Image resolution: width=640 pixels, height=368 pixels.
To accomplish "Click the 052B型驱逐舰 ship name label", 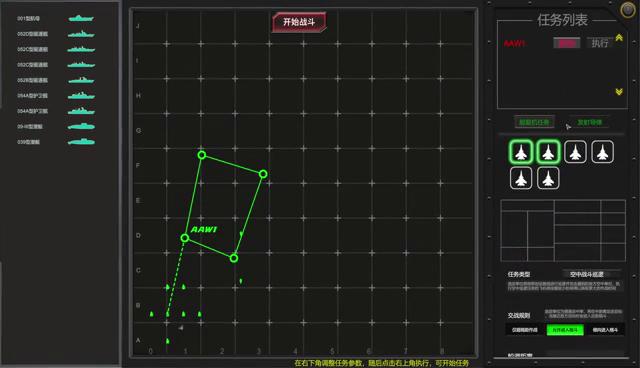I will pos(33,80).
